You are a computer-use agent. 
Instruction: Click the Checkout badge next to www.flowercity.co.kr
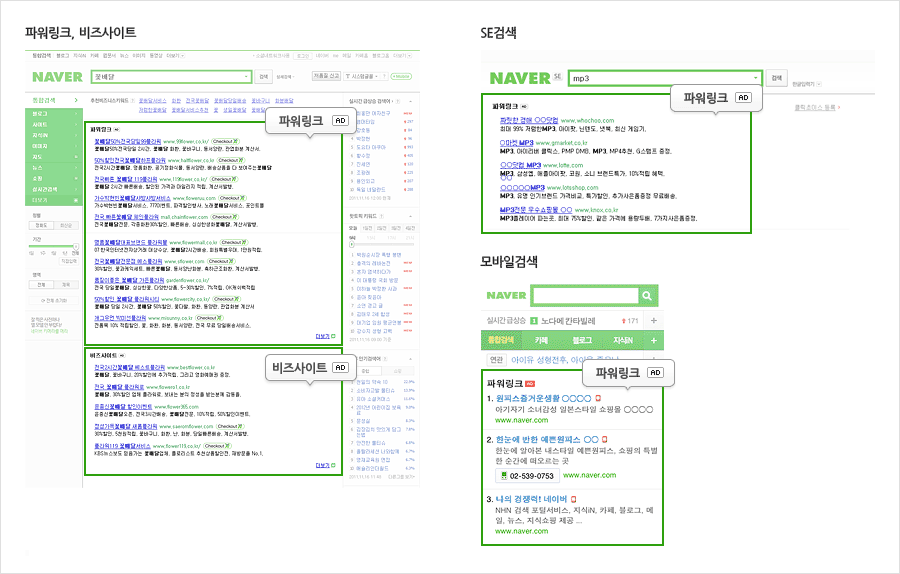tap(226, 299)
